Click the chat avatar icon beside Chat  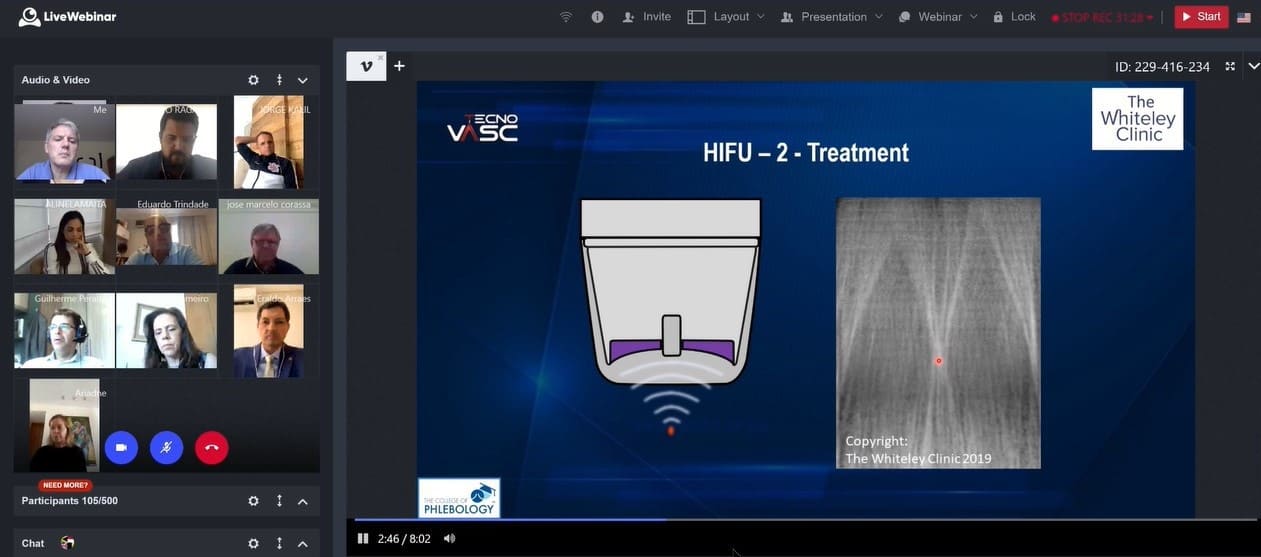67,543
